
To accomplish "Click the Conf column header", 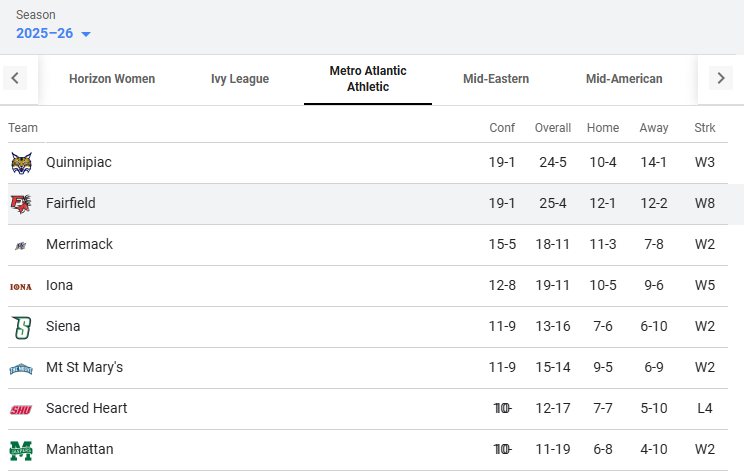I will (x=502, y=128).
